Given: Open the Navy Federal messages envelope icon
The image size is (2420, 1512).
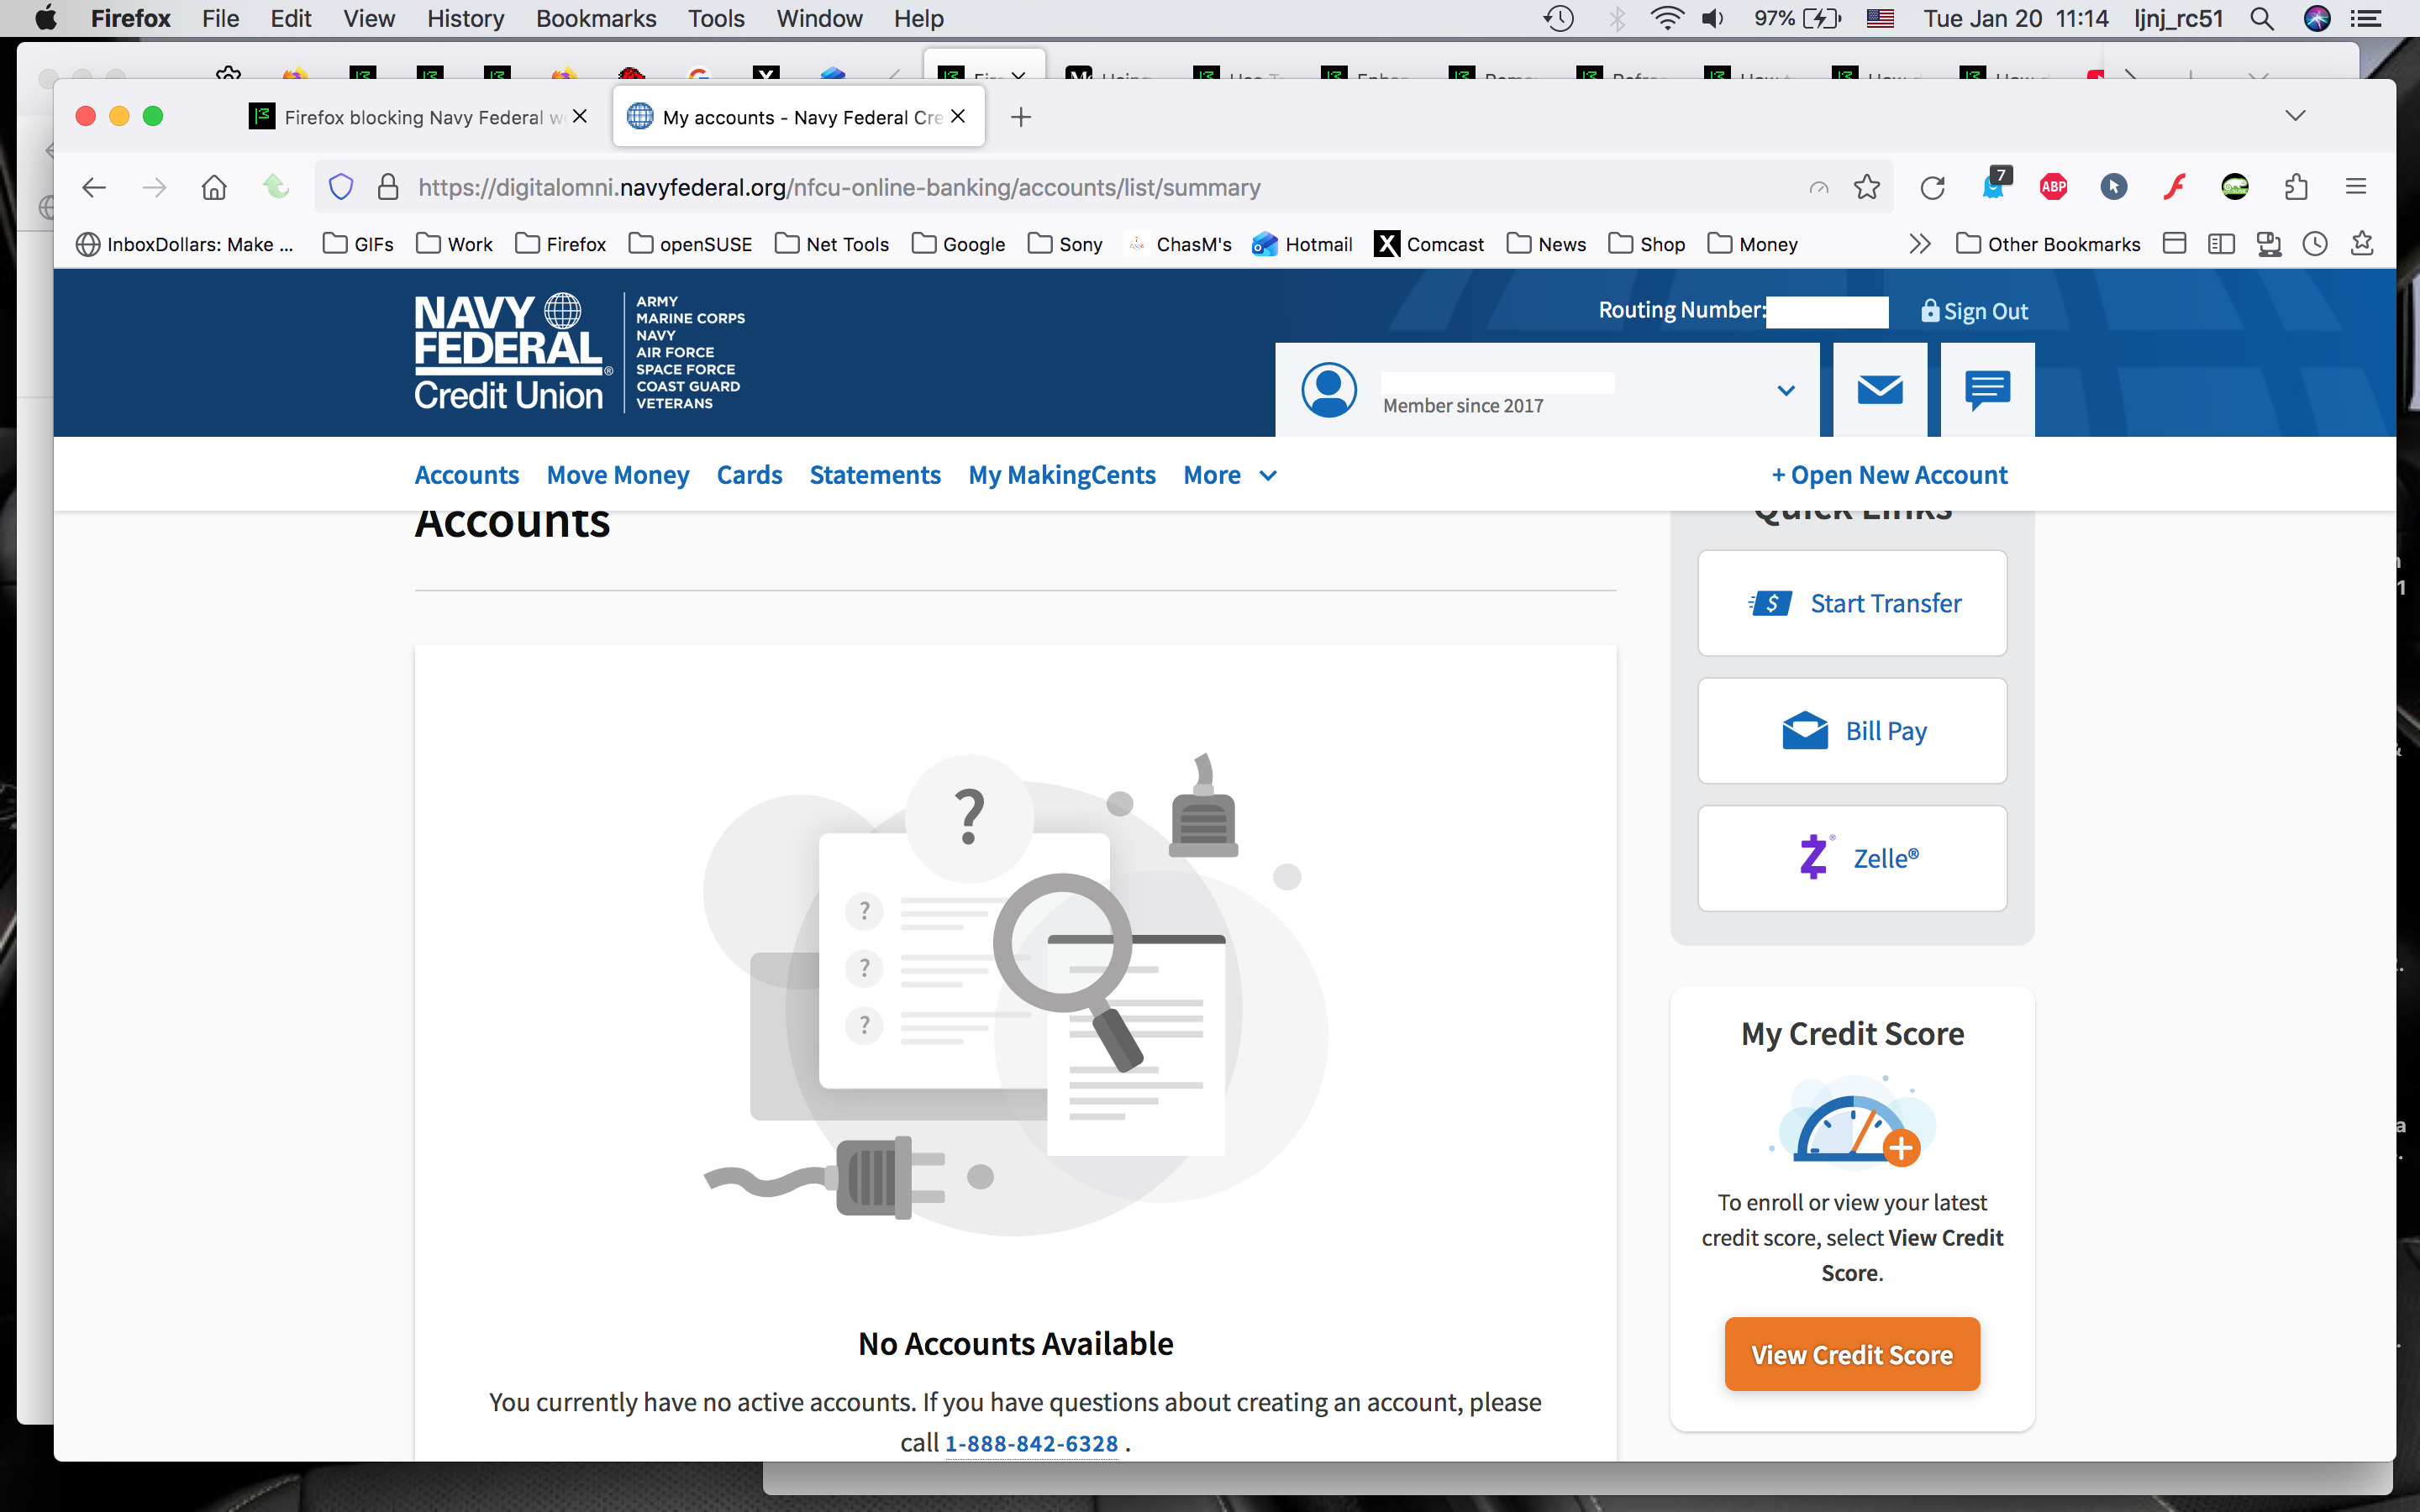Looking at the screenshot, I should point(1879,390).
